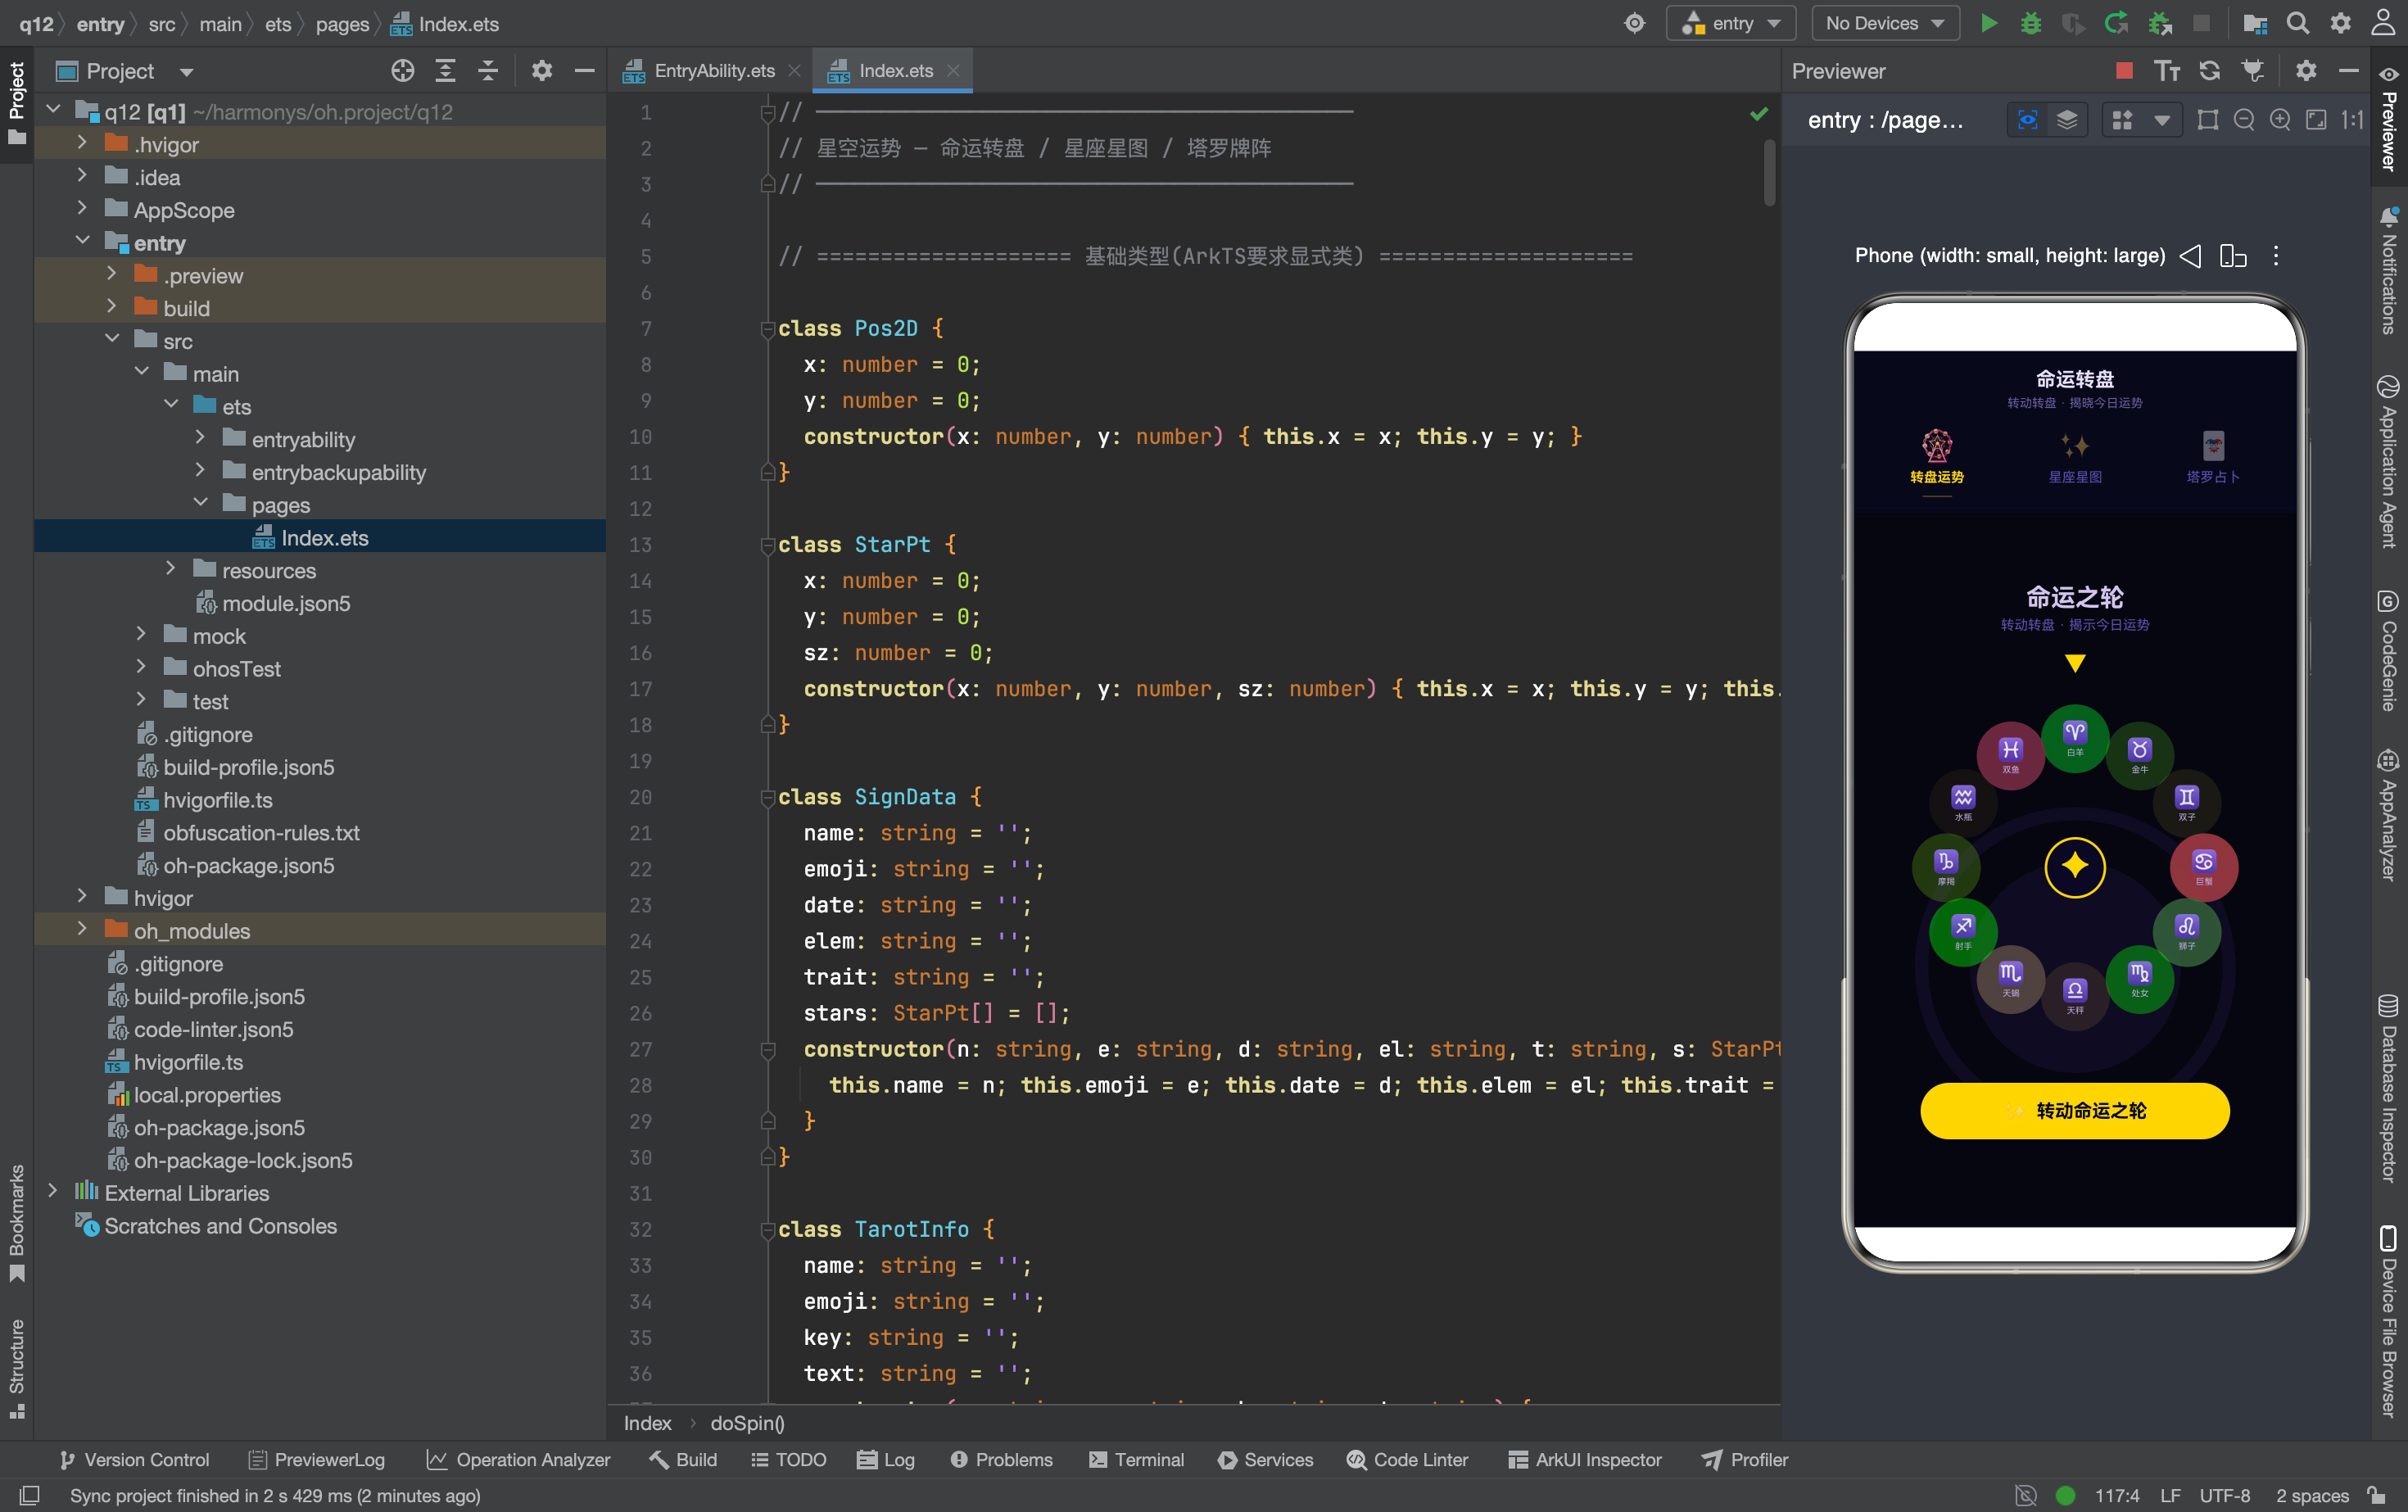The image size is (2408, 1512).
Task: Click the plug icon in Previewer header
Action: pyautogui.click(x=2253, y=70)
